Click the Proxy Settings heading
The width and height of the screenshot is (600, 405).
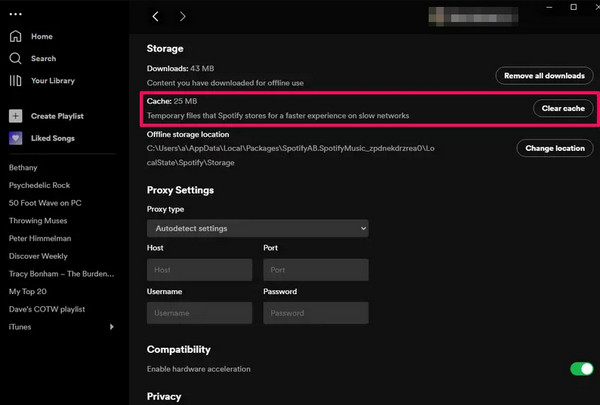coord(180,190)
